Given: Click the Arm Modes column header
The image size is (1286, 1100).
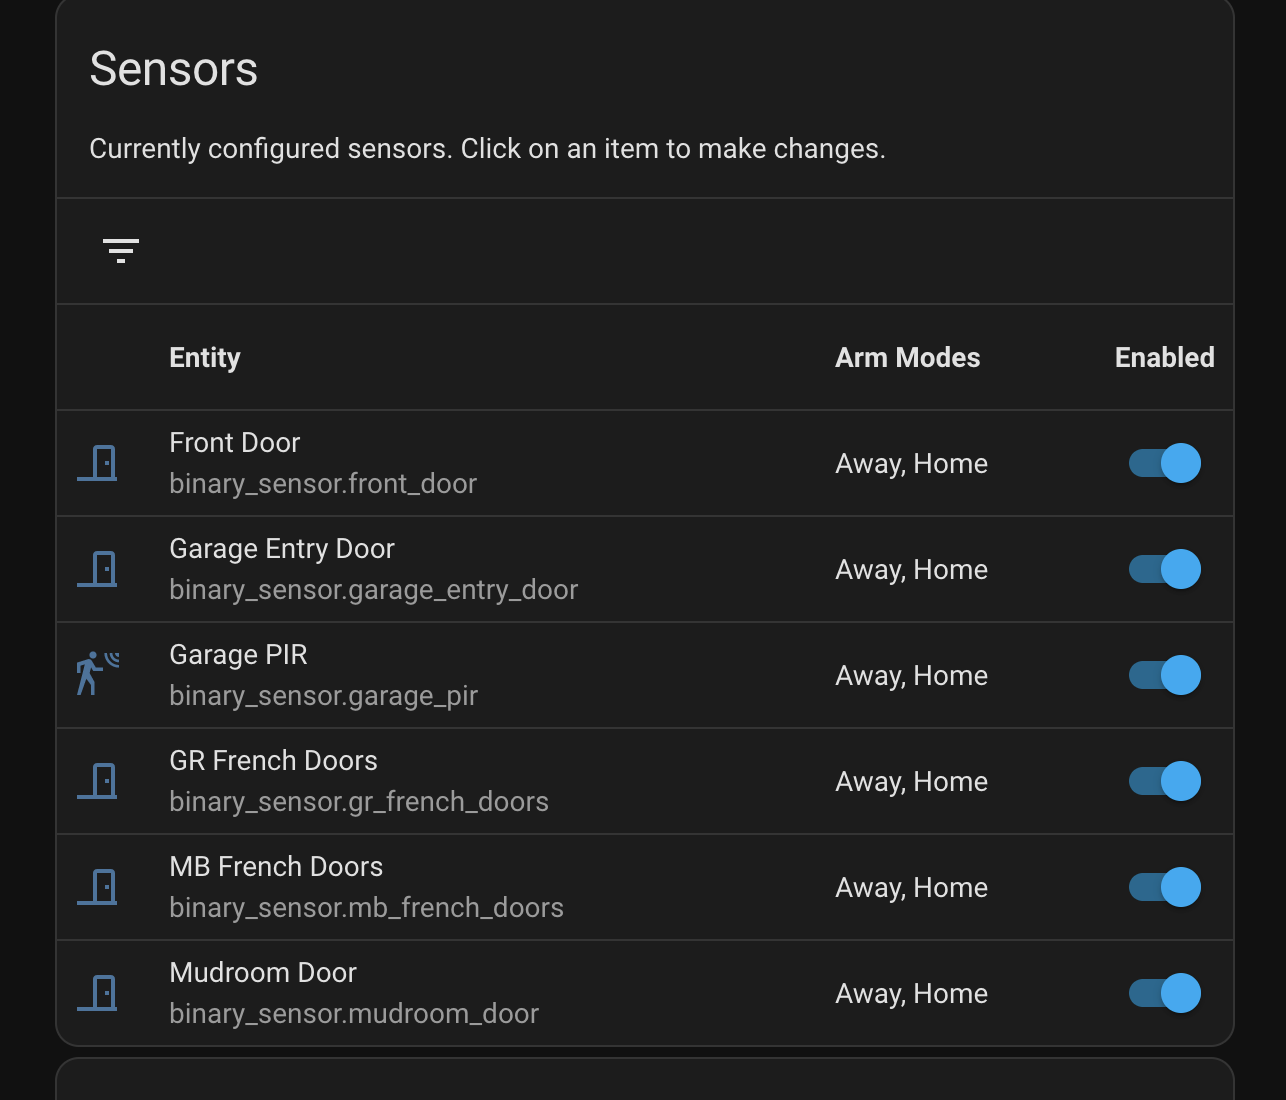Looking at the screenshot, I should 907,357.
